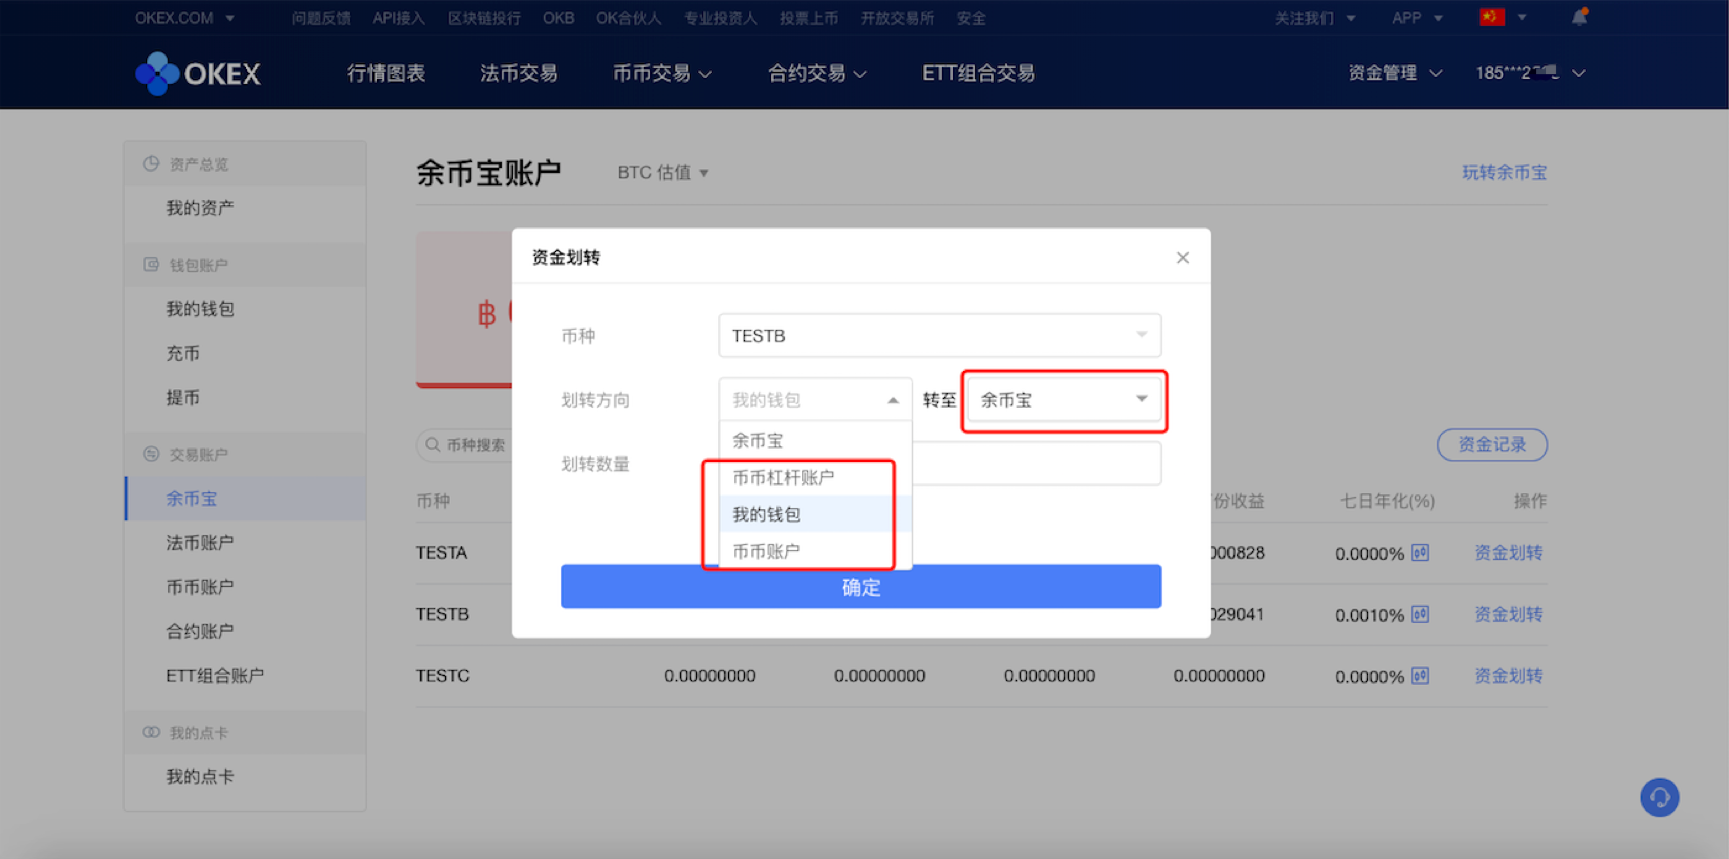Collapse the 划转方向 source dropdown
The height and width of the screenshot is (859, 1729).
point(815,400)
